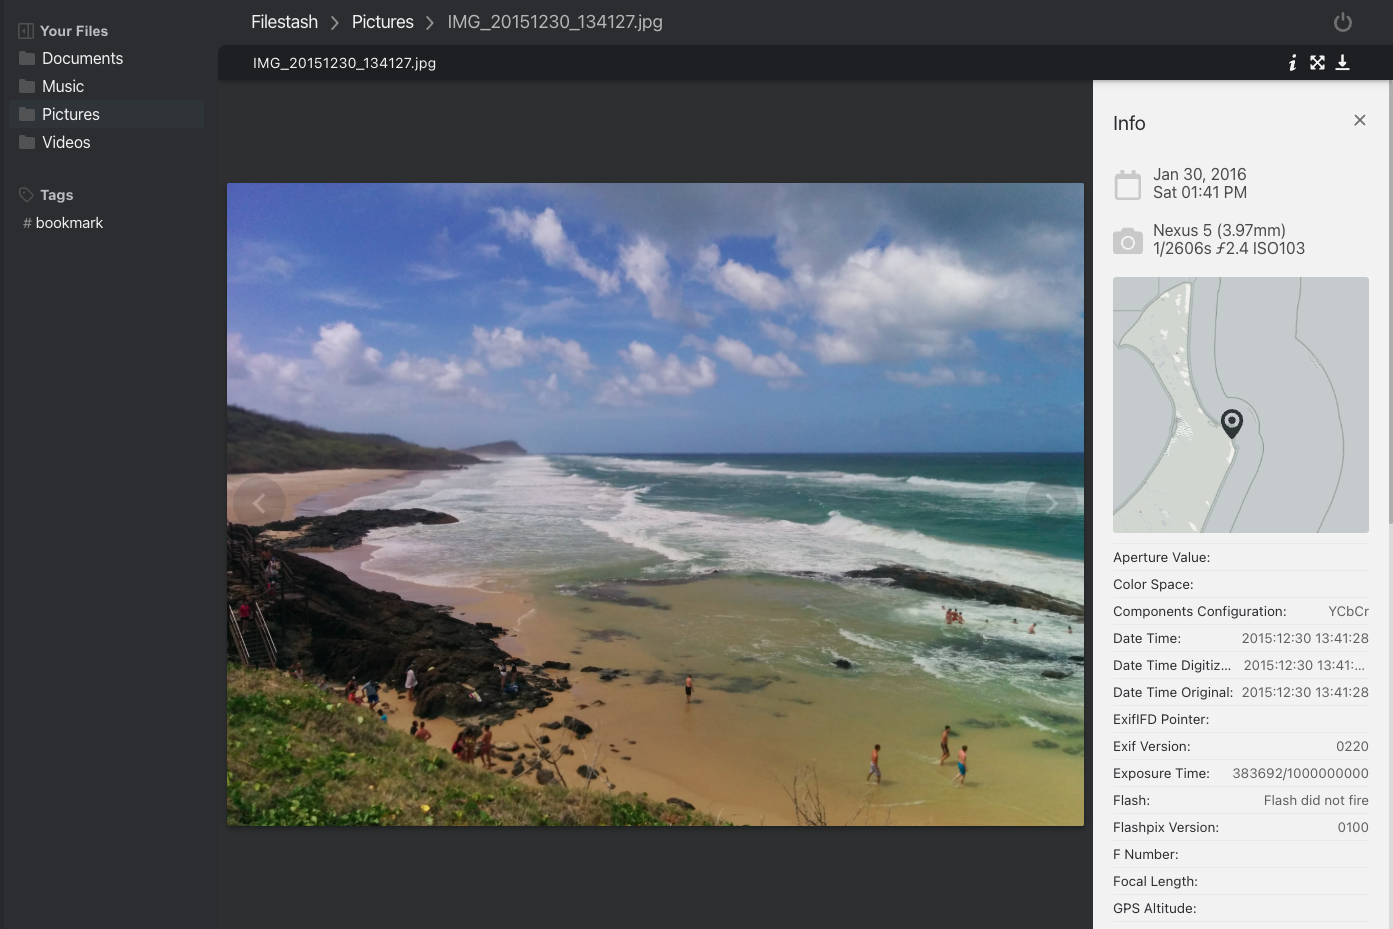Click the power logout icon
This screenshot has width=1393, height=929.
click(1343, 22)
